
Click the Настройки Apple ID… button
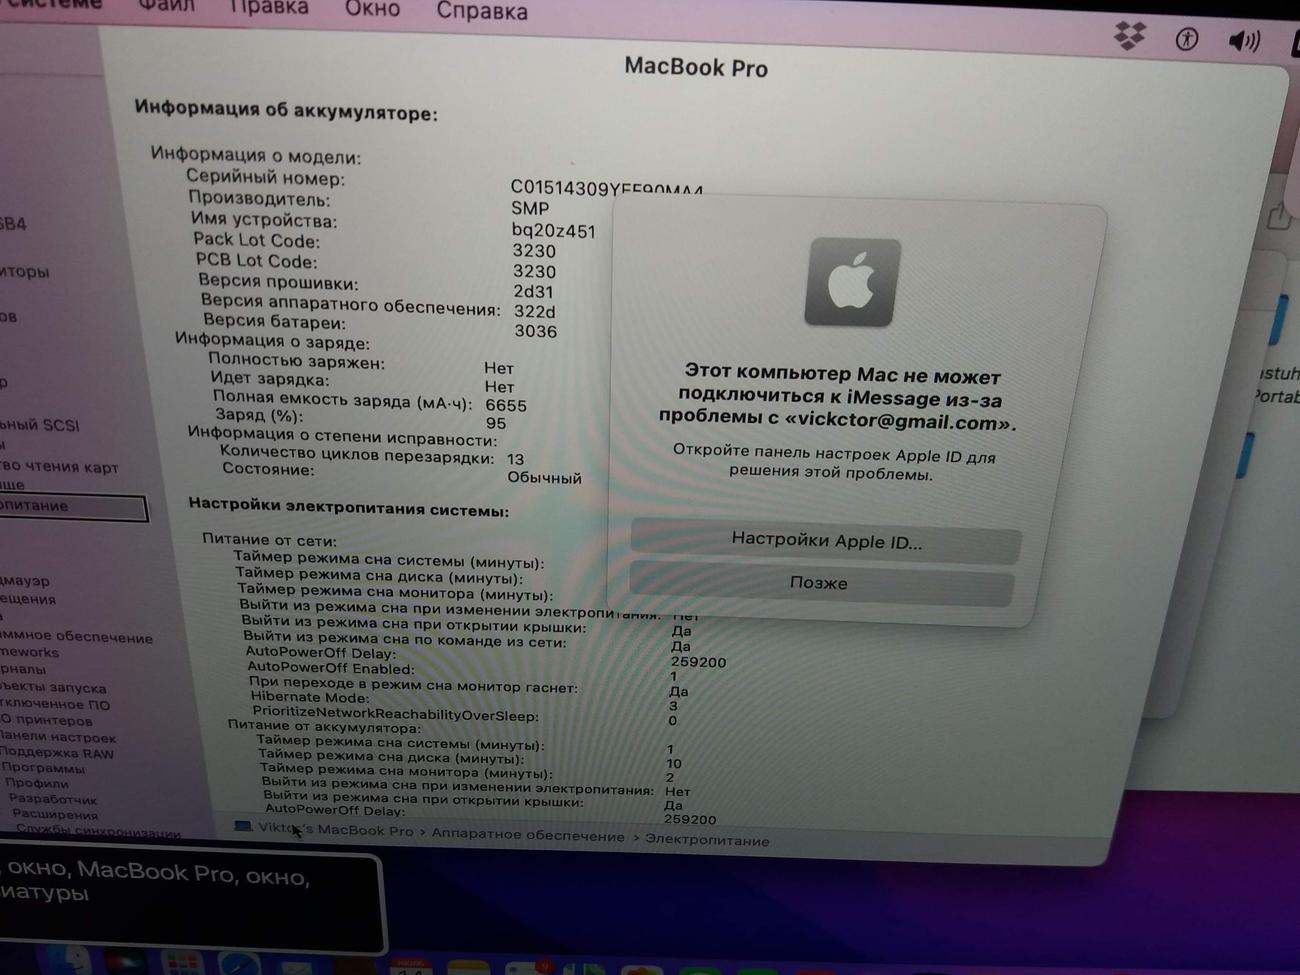pos(826,541)
